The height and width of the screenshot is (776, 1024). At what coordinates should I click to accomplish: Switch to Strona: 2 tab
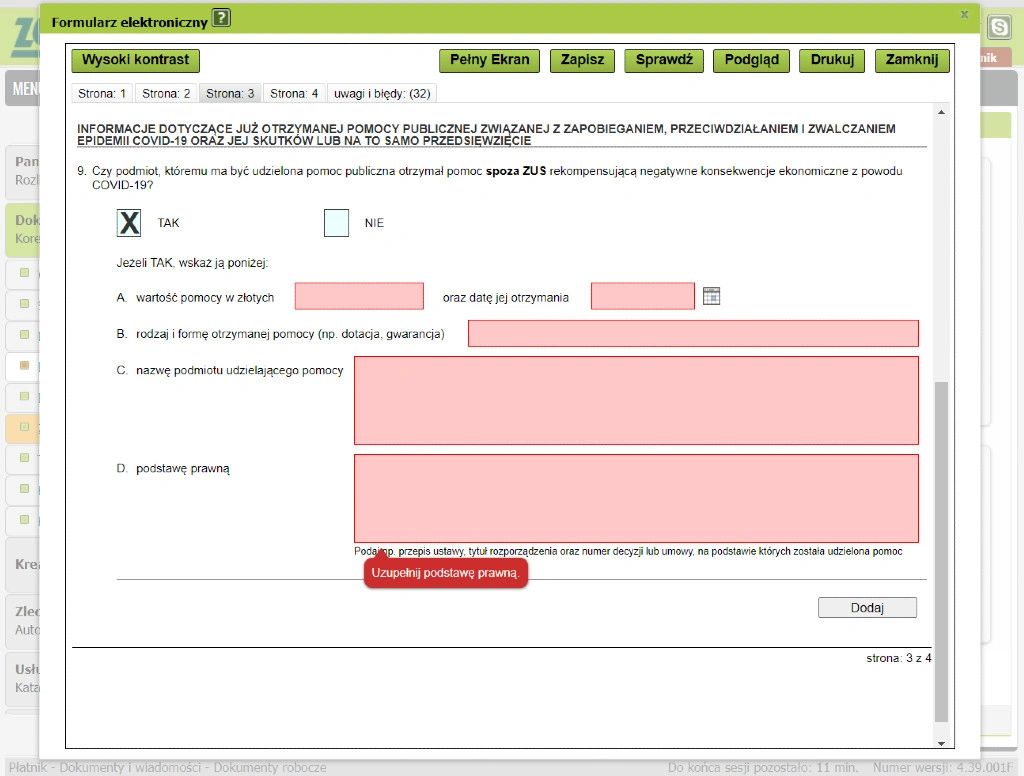pyautogui.click(x=166, y=94)
